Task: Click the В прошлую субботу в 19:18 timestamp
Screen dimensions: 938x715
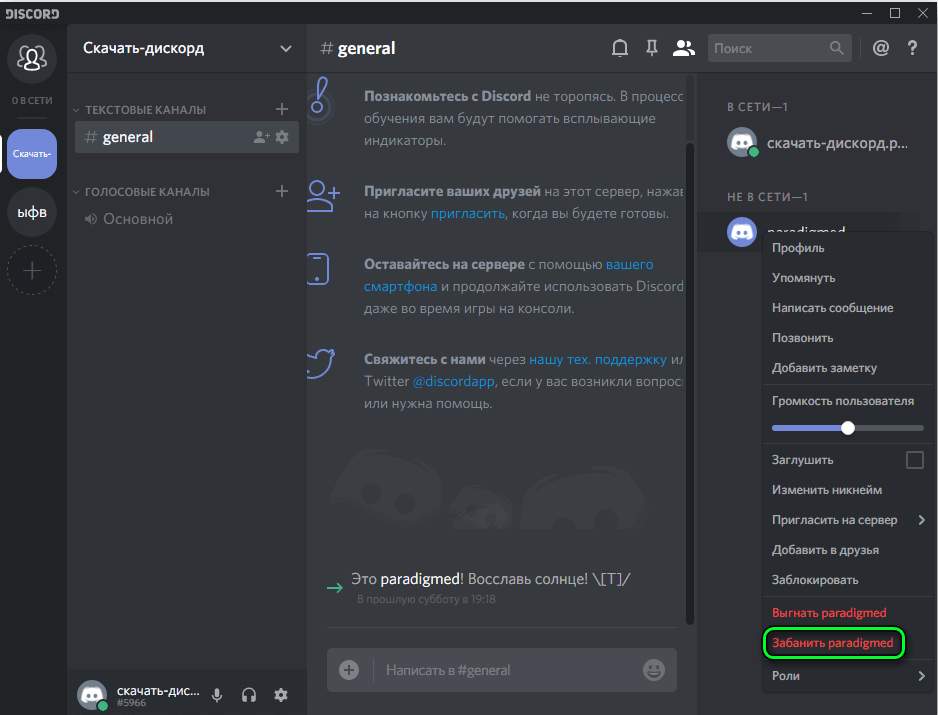Action: (x=426, y=599)
